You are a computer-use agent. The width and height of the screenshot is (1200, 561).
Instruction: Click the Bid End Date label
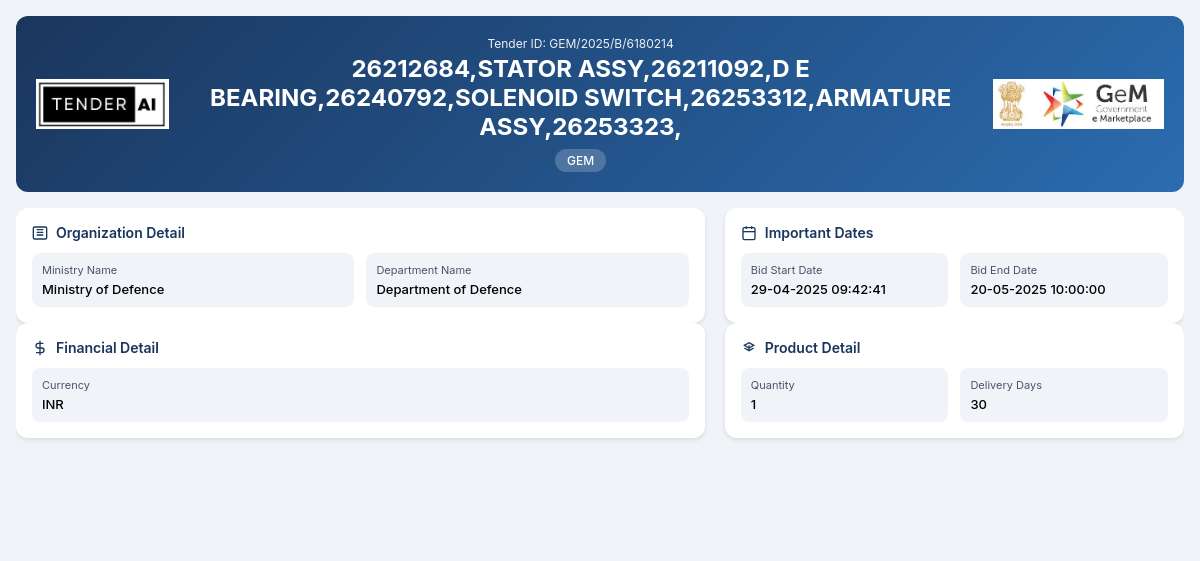(x=1004, y=270)
